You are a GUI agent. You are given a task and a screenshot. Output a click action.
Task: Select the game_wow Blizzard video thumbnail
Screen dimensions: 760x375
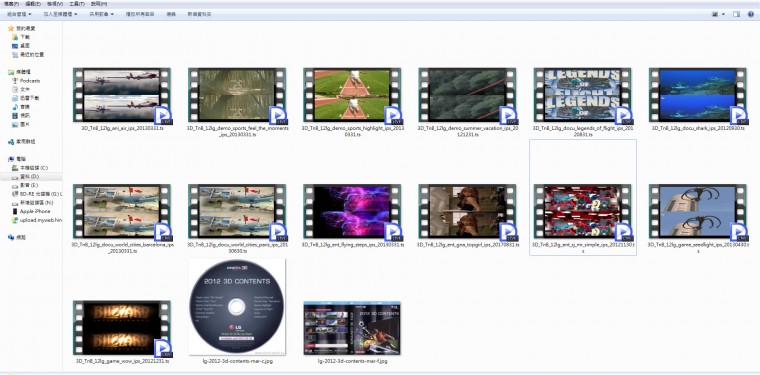(x=122, y=328)
